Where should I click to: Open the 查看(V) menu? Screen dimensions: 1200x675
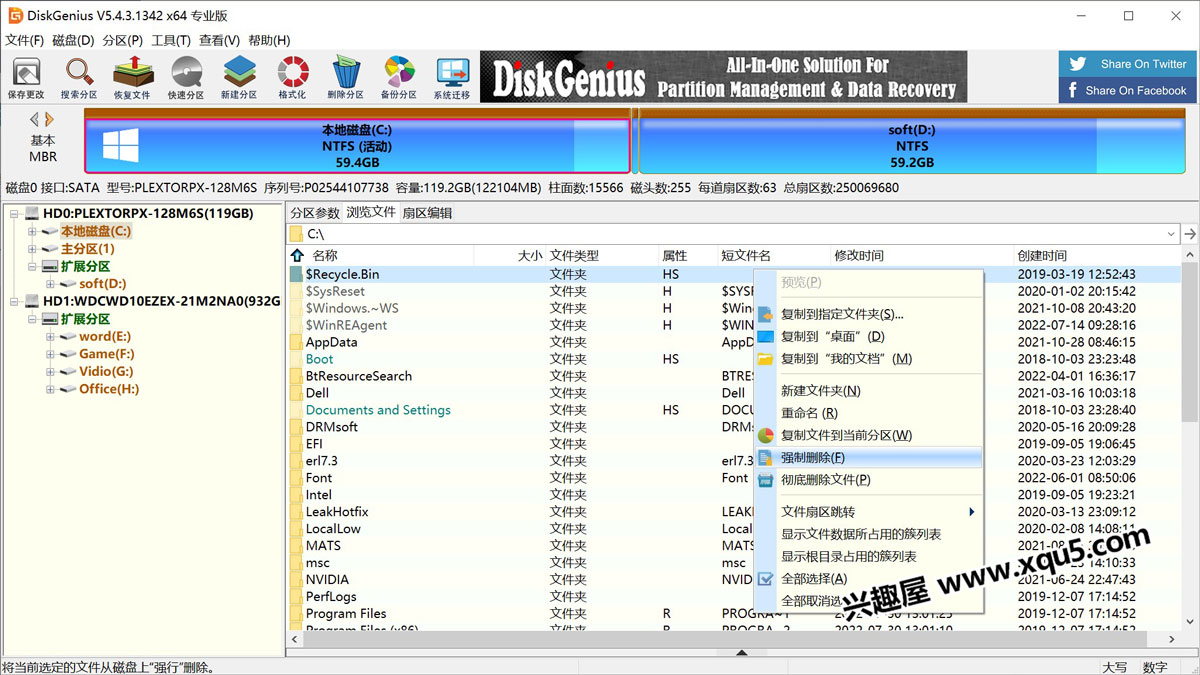(x=219, y=40)
